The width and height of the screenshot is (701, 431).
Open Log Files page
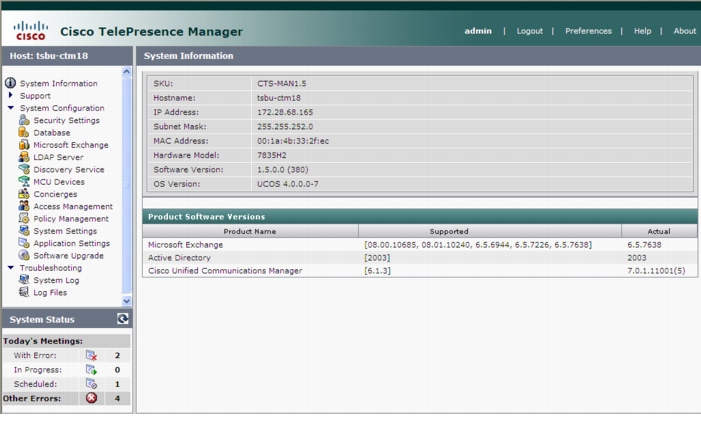coord(50,292)
